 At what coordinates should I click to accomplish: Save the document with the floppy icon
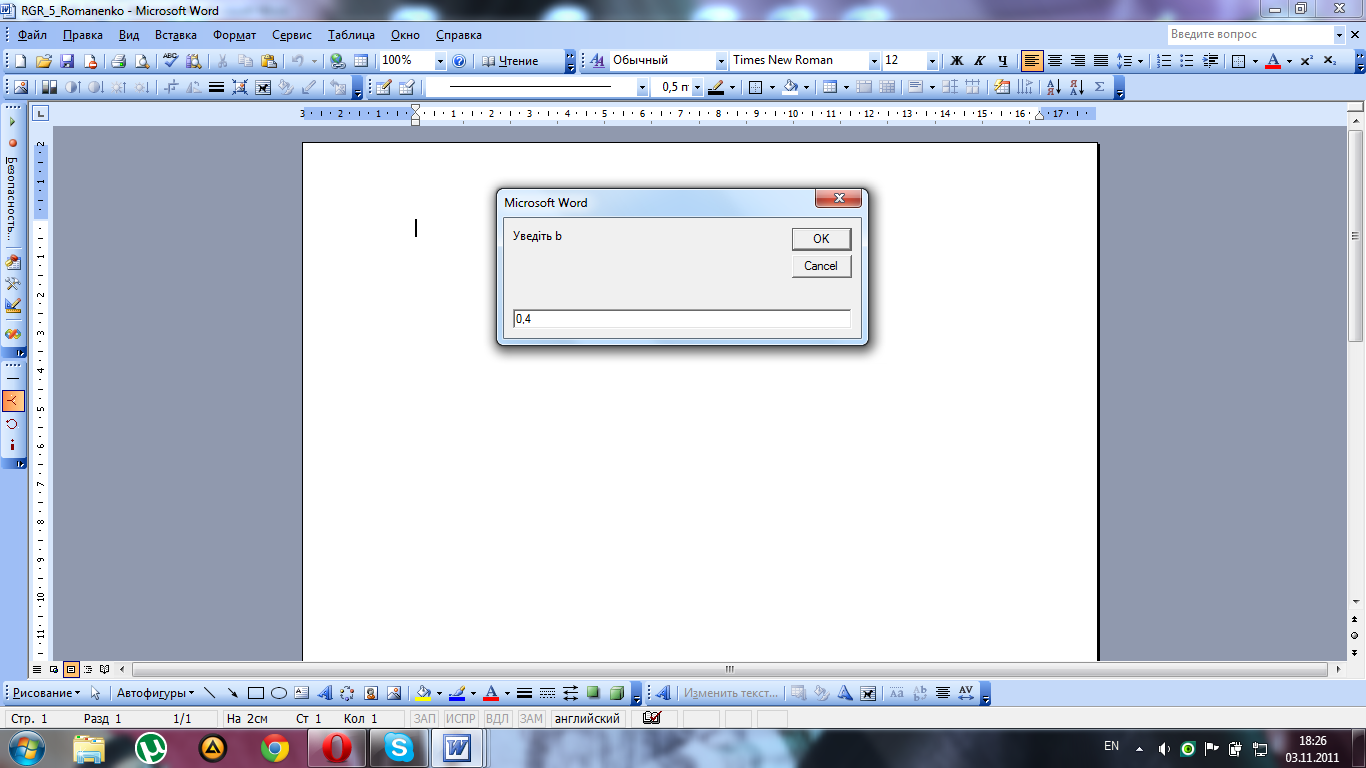pyautogui.click(x=67, y=61)
